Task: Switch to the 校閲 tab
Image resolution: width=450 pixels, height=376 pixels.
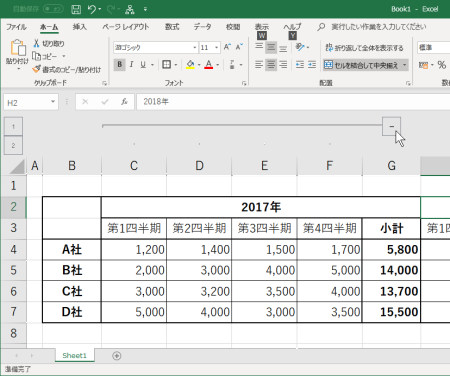Action: point(233,27)
